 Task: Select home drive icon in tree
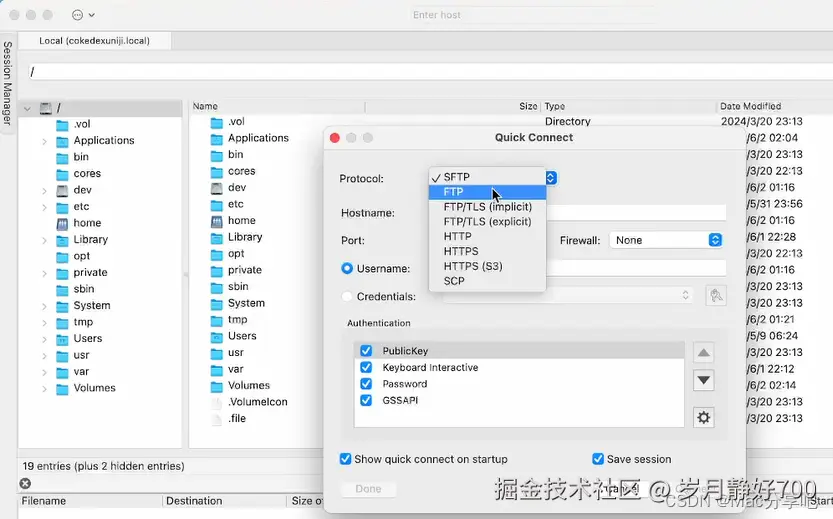63,224
